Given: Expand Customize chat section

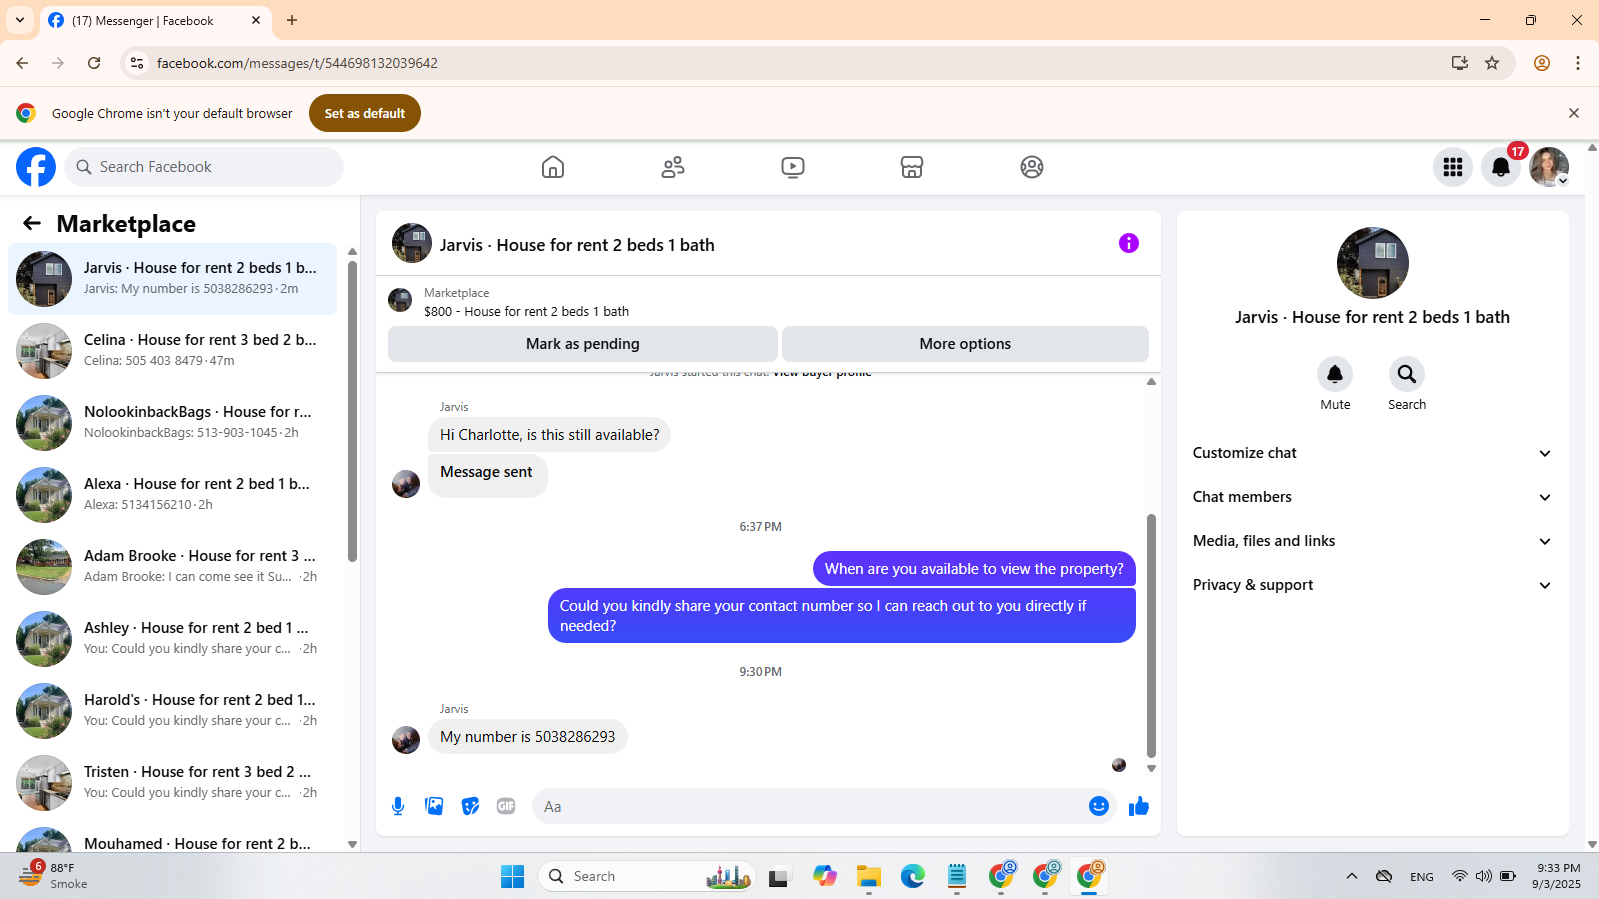Looking at the screenshot, I should click(1372, 453).
